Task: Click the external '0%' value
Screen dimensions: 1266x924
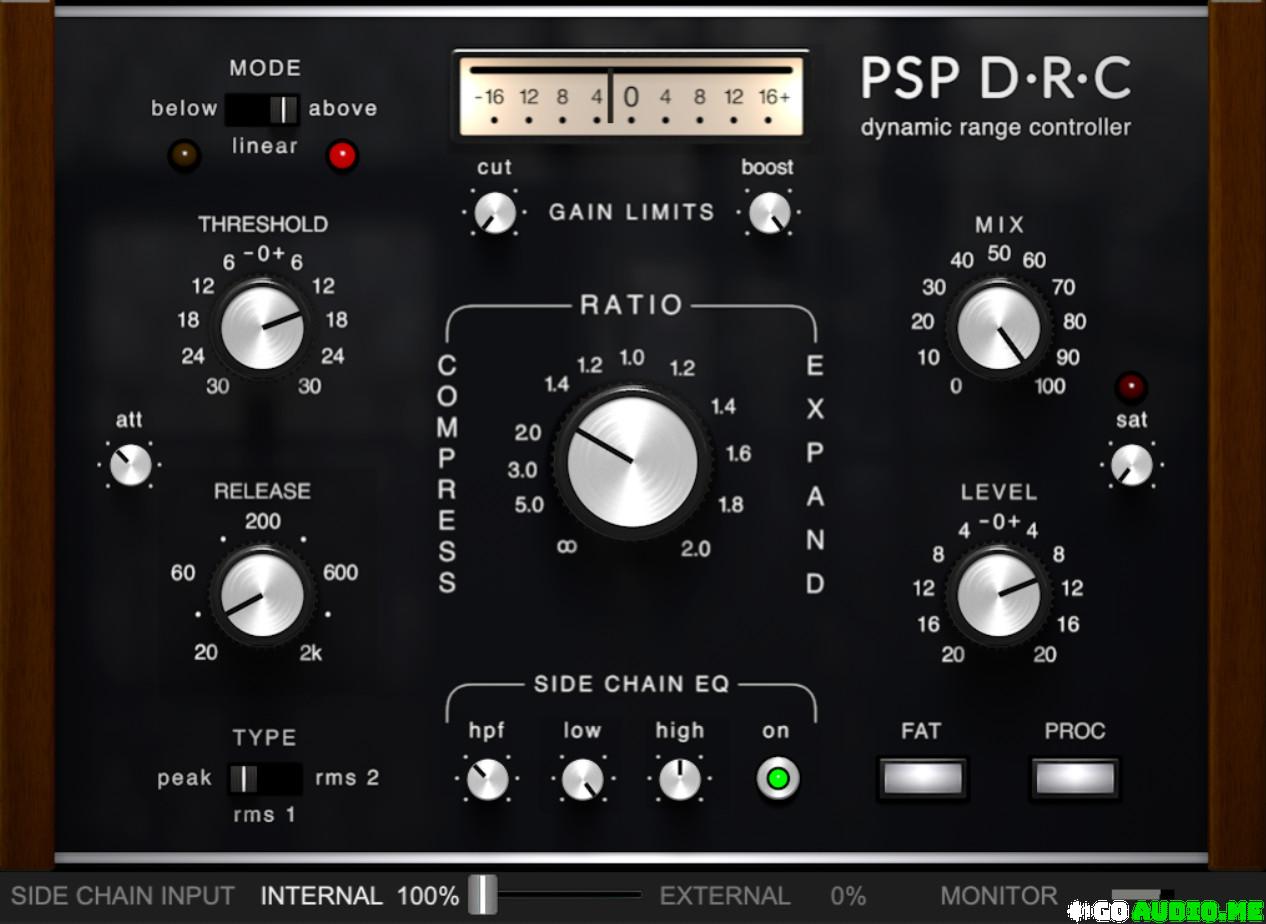Action: coord(848,896)
